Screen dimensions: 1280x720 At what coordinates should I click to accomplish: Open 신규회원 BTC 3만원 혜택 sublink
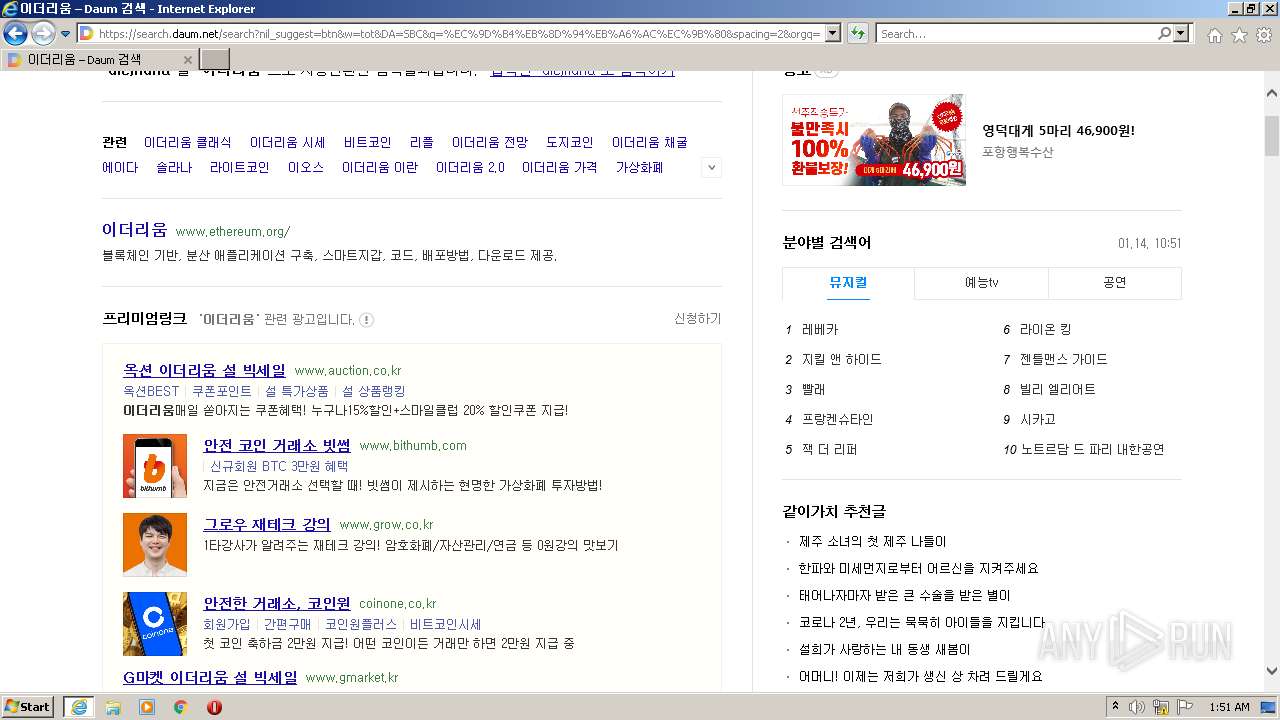point(279,466)
